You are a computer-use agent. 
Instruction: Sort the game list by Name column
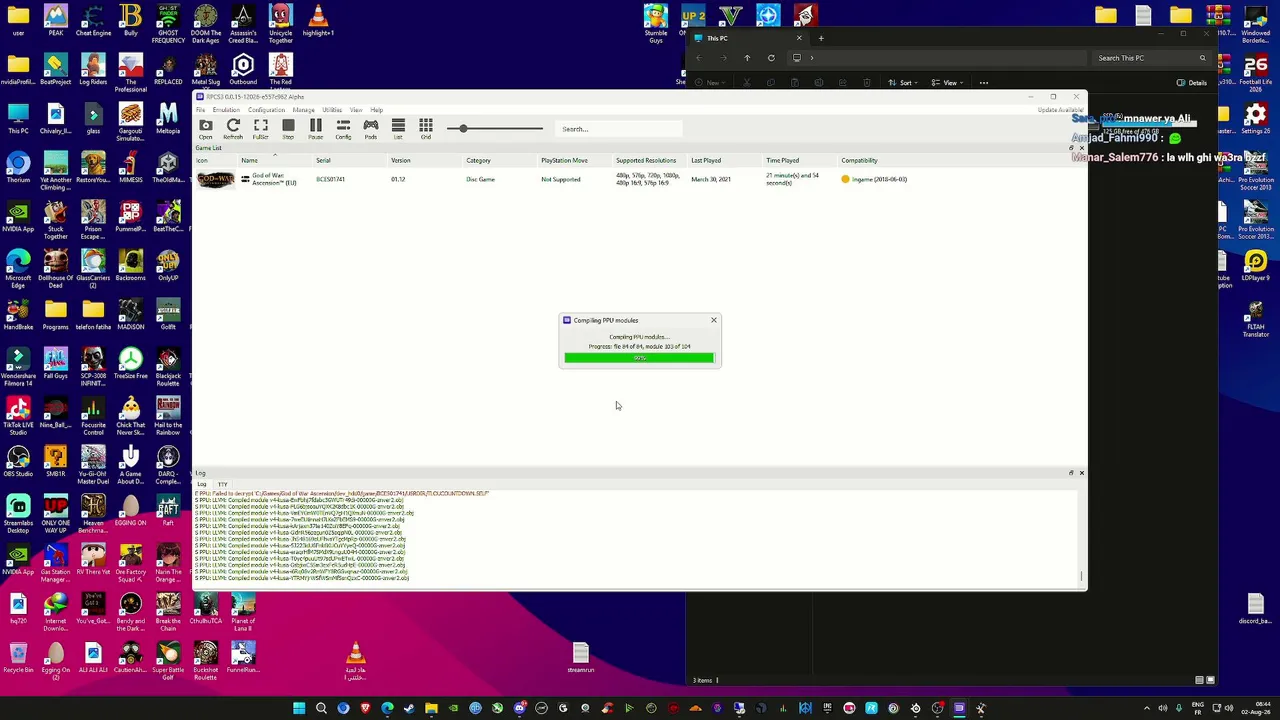click(249, 160)
